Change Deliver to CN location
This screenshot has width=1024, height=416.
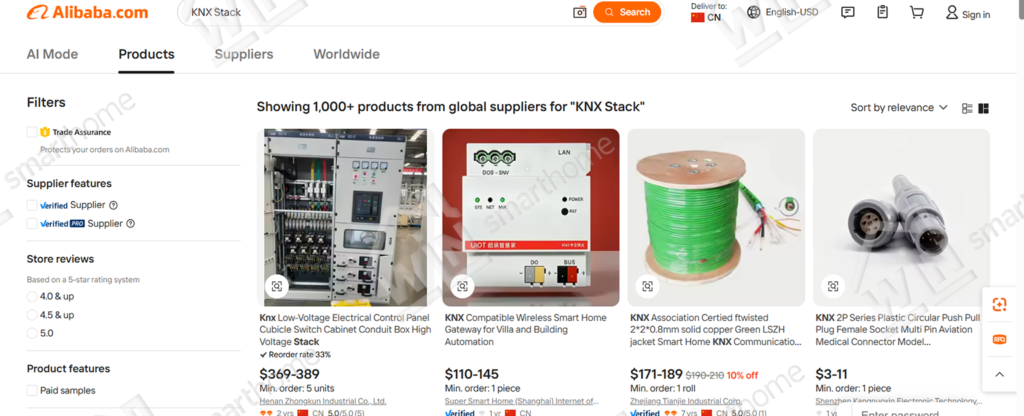[x=708, y=12]
